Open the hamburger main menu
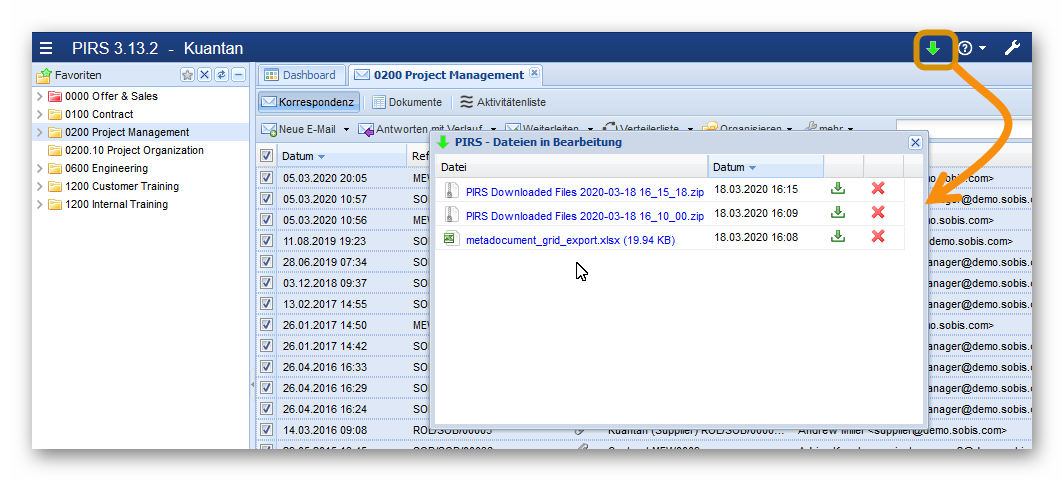Screen dimensions: 1064x481 pyautogui.click(x=45, y=48)
